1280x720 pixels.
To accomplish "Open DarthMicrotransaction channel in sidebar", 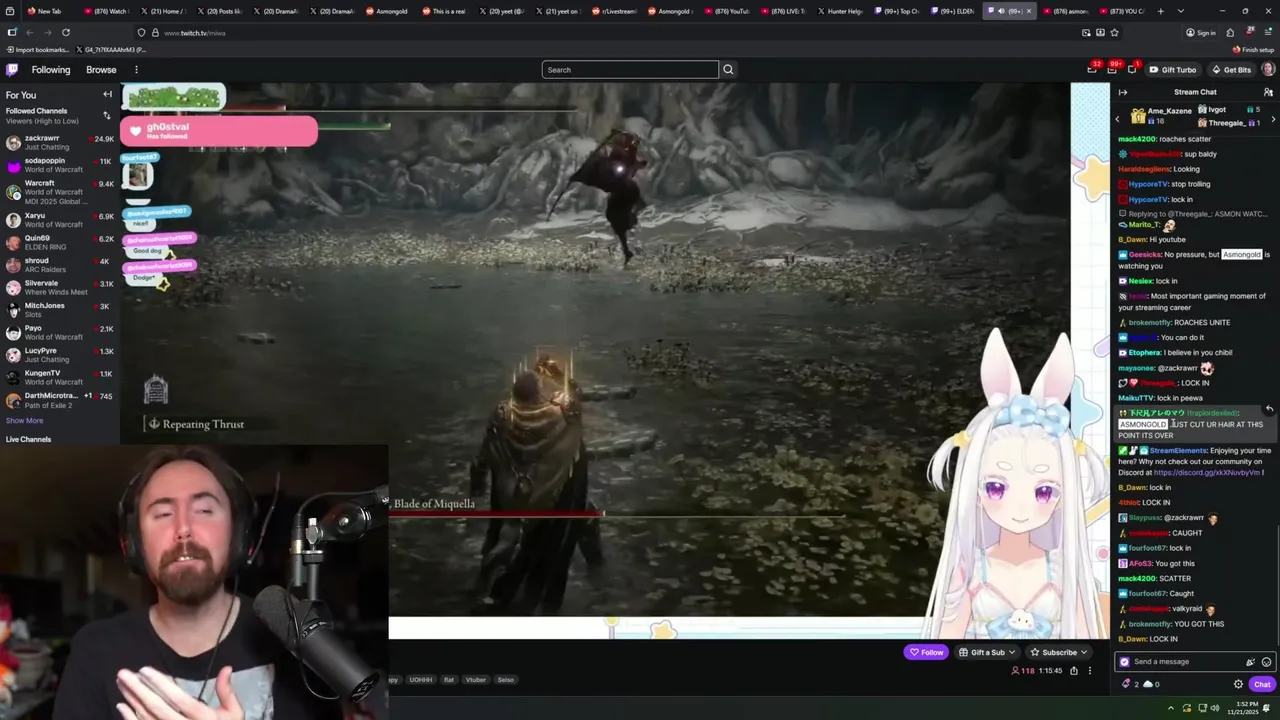I will pos(60,400).
